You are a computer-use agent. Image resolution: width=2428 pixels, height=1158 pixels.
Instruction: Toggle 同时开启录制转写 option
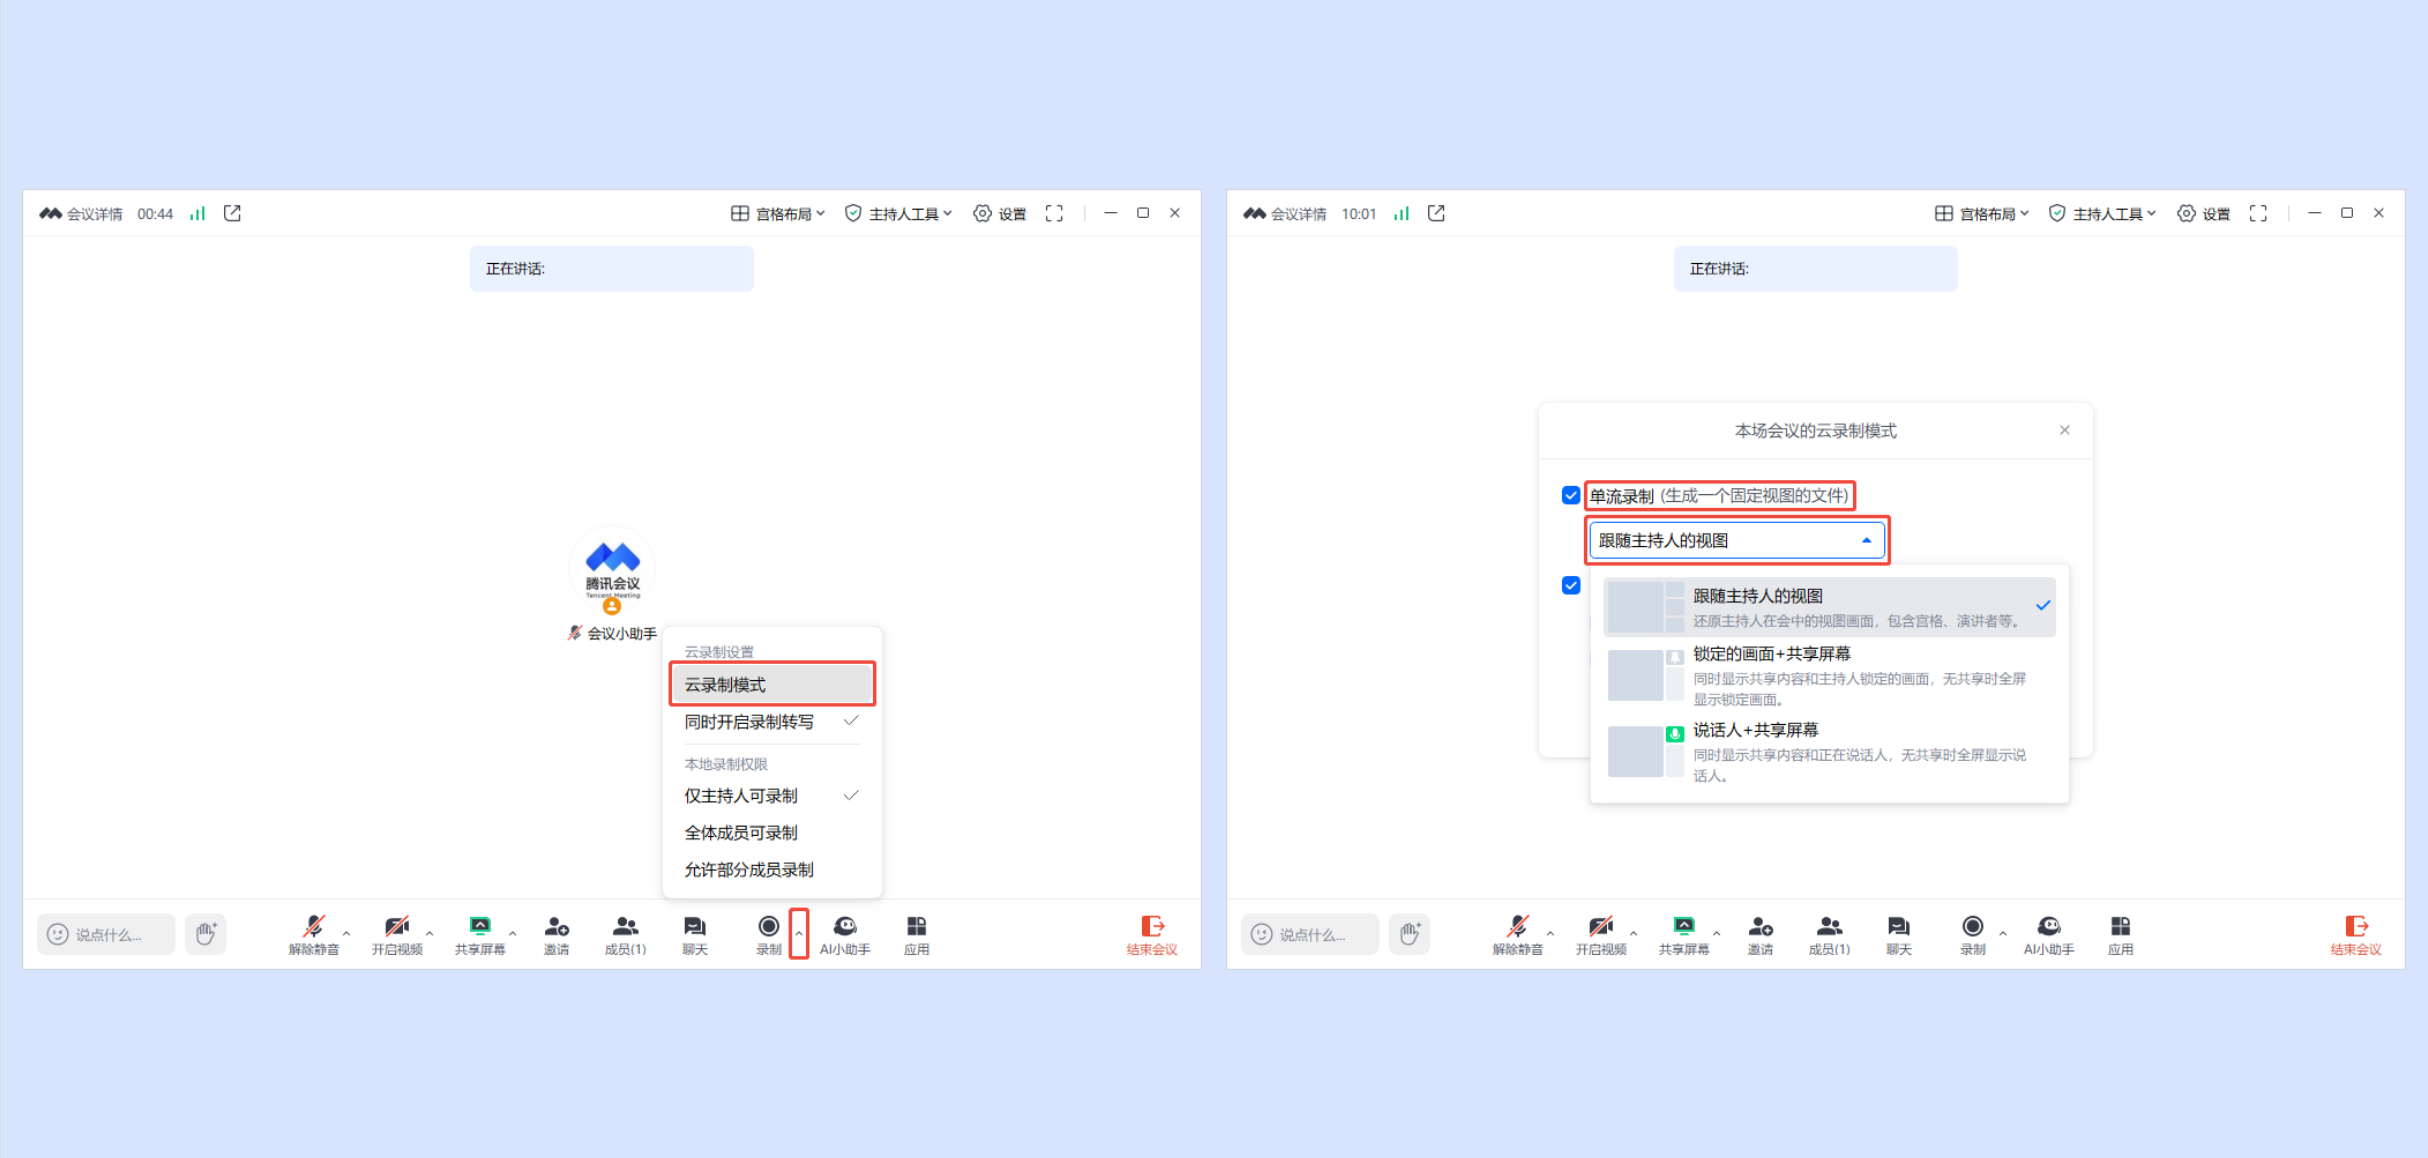[x=772, y=722]
